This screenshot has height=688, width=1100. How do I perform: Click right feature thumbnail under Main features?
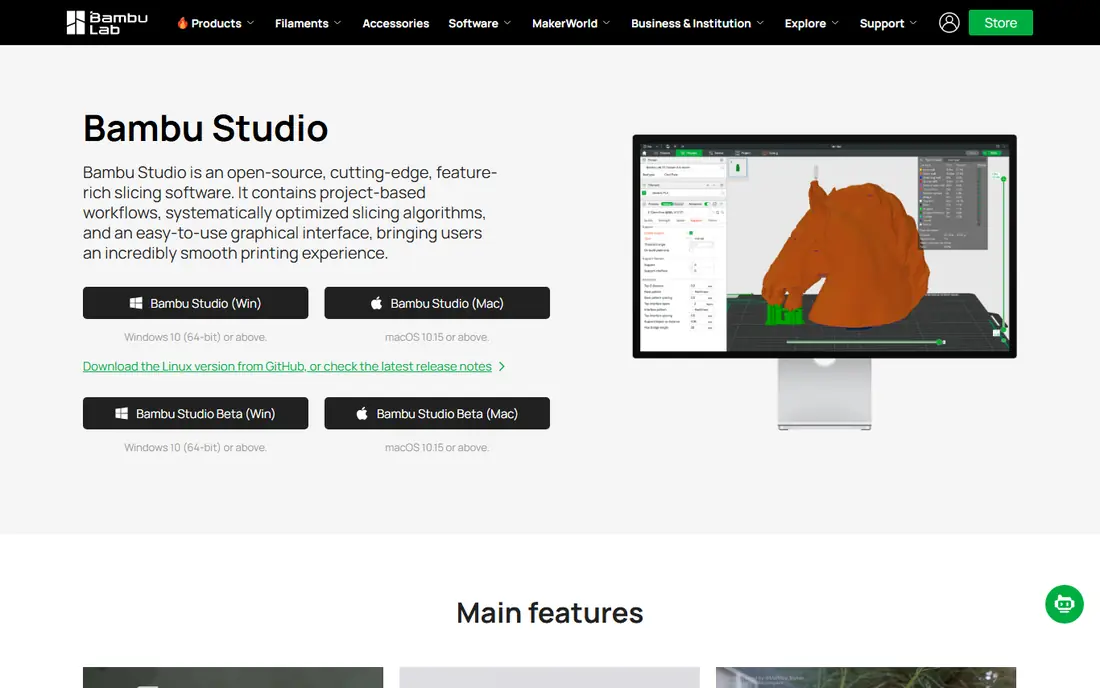coord(866,677)
